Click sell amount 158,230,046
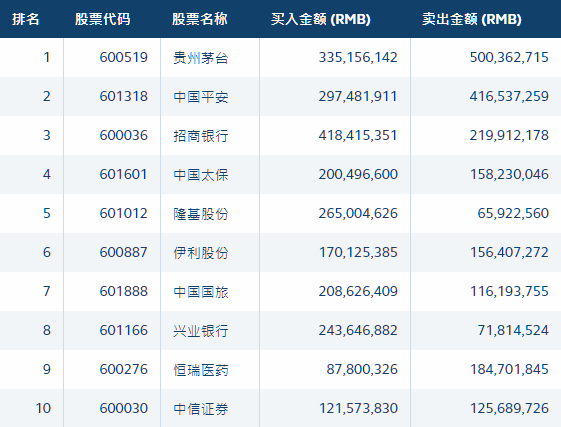This screenshot has width=561, height=427. click(x=509, y=174)
